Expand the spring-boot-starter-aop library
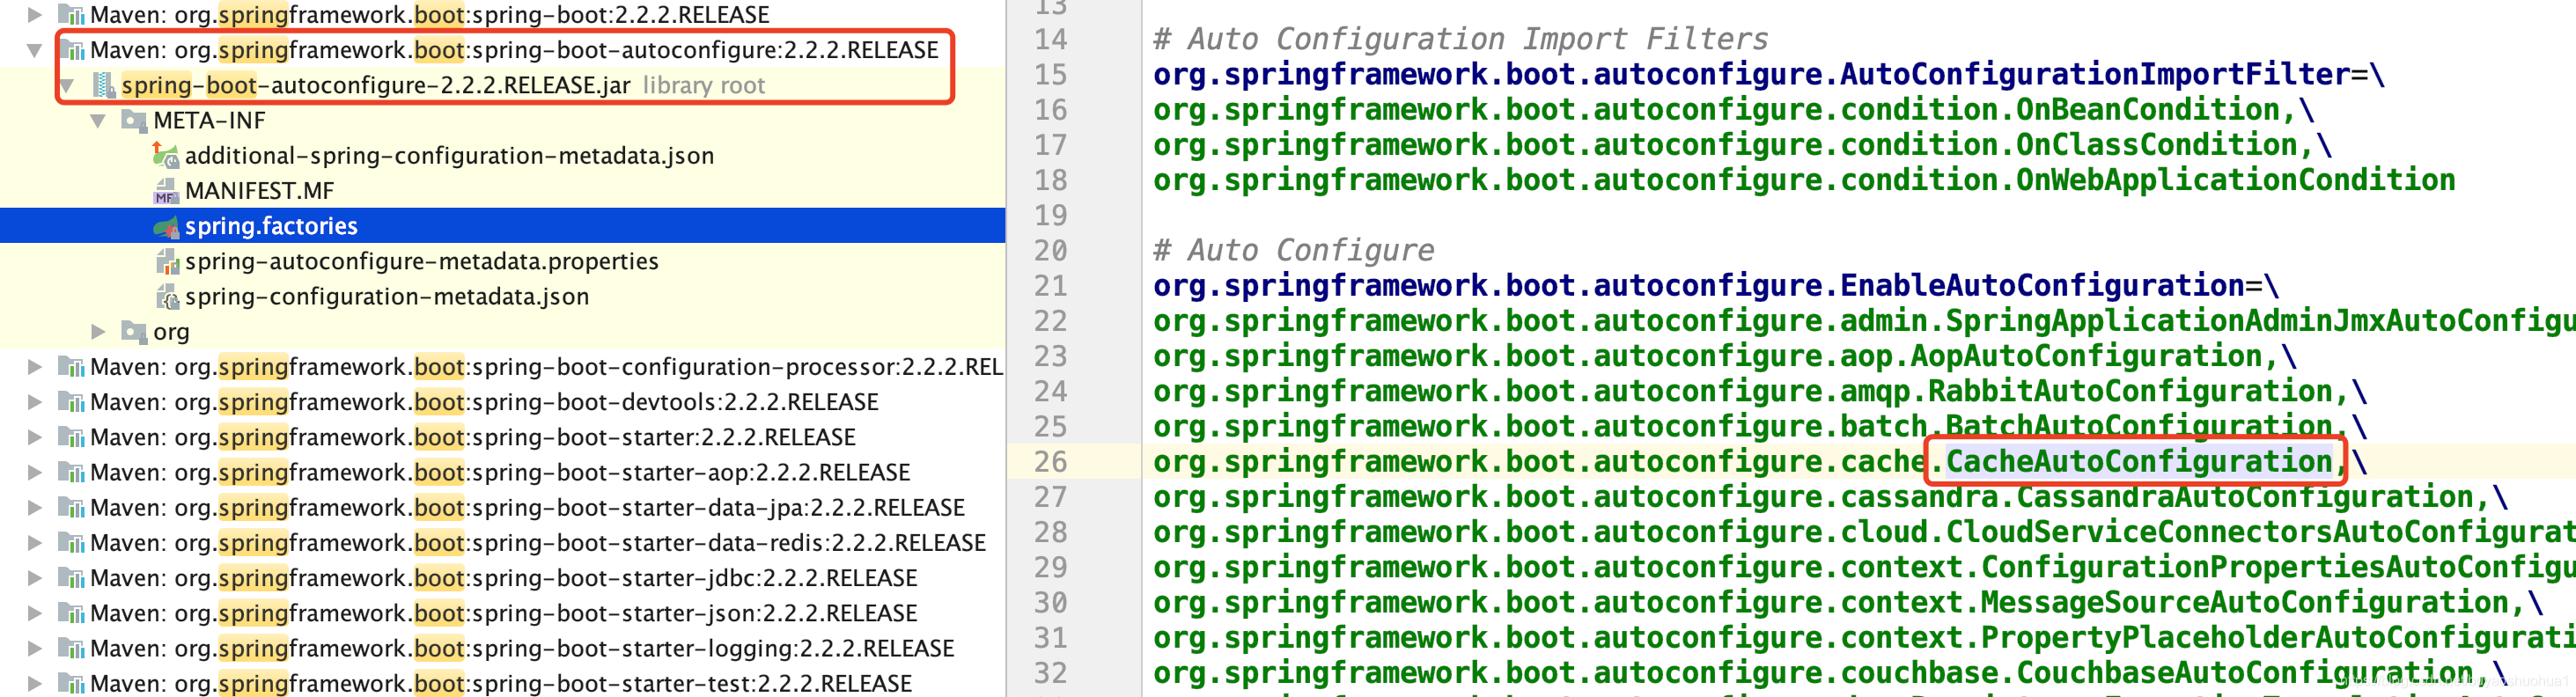 [x=34, y=472]
